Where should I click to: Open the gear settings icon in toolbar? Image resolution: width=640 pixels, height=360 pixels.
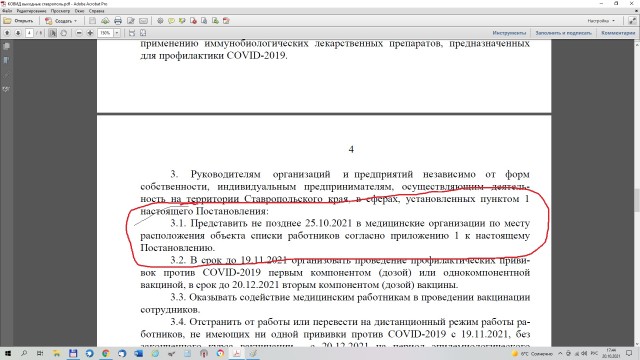[160, 21]
